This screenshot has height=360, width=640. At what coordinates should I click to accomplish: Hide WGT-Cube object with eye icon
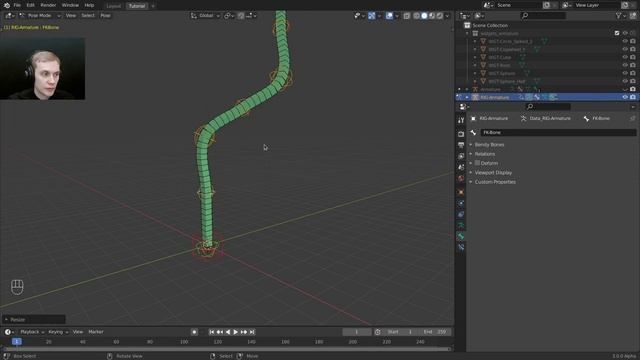[x=625, y=57]
